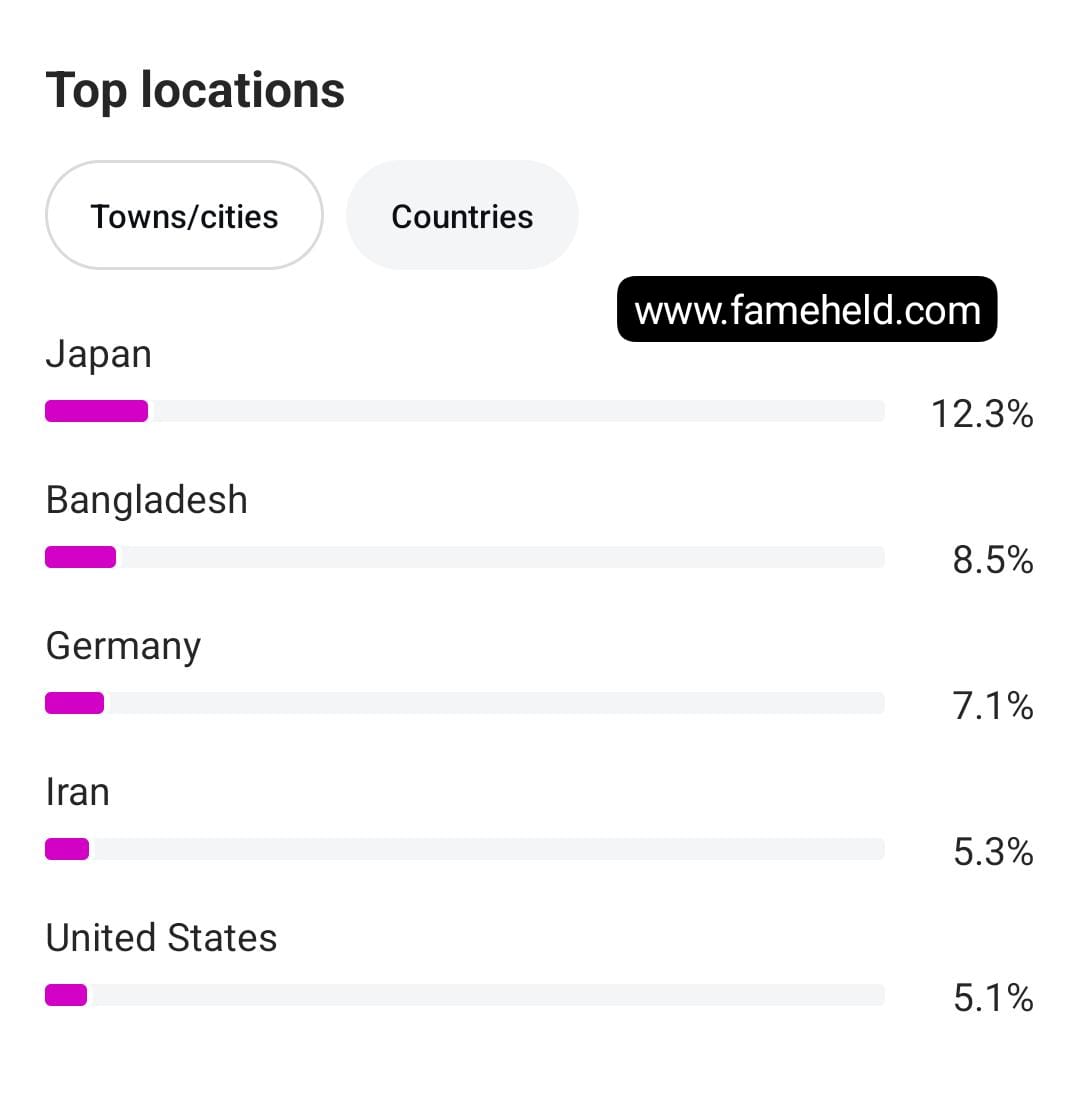This screenshot has height=1111, width=1080.
Task: Click the magenta fill of United States bar
Action: (x=66, y=995)
